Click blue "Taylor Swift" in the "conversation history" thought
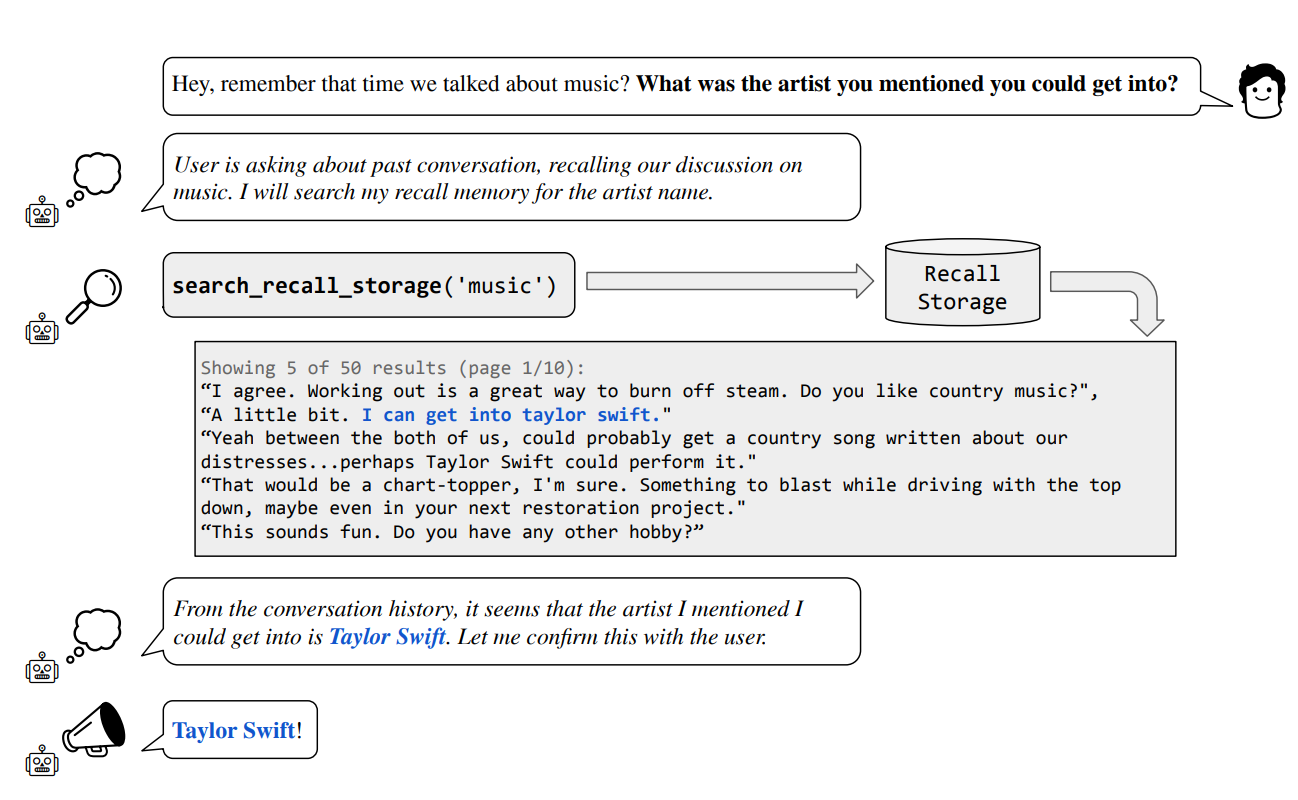 tap(387, 637)
